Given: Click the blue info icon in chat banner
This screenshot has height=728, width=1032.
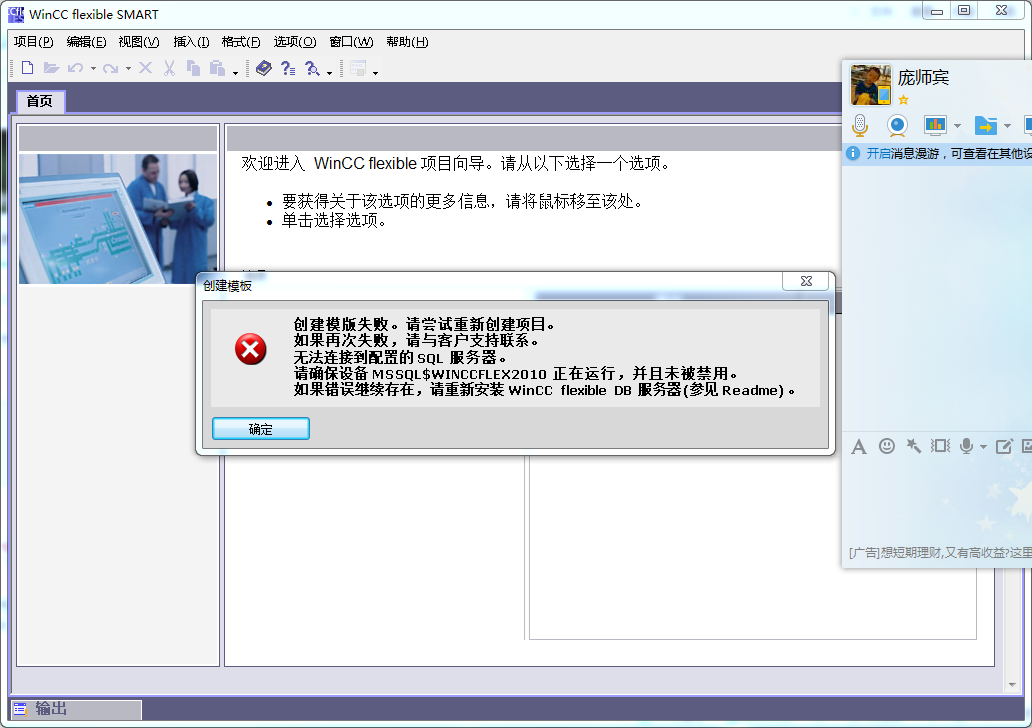Looking at the screenshot, I should pos(853,153).
